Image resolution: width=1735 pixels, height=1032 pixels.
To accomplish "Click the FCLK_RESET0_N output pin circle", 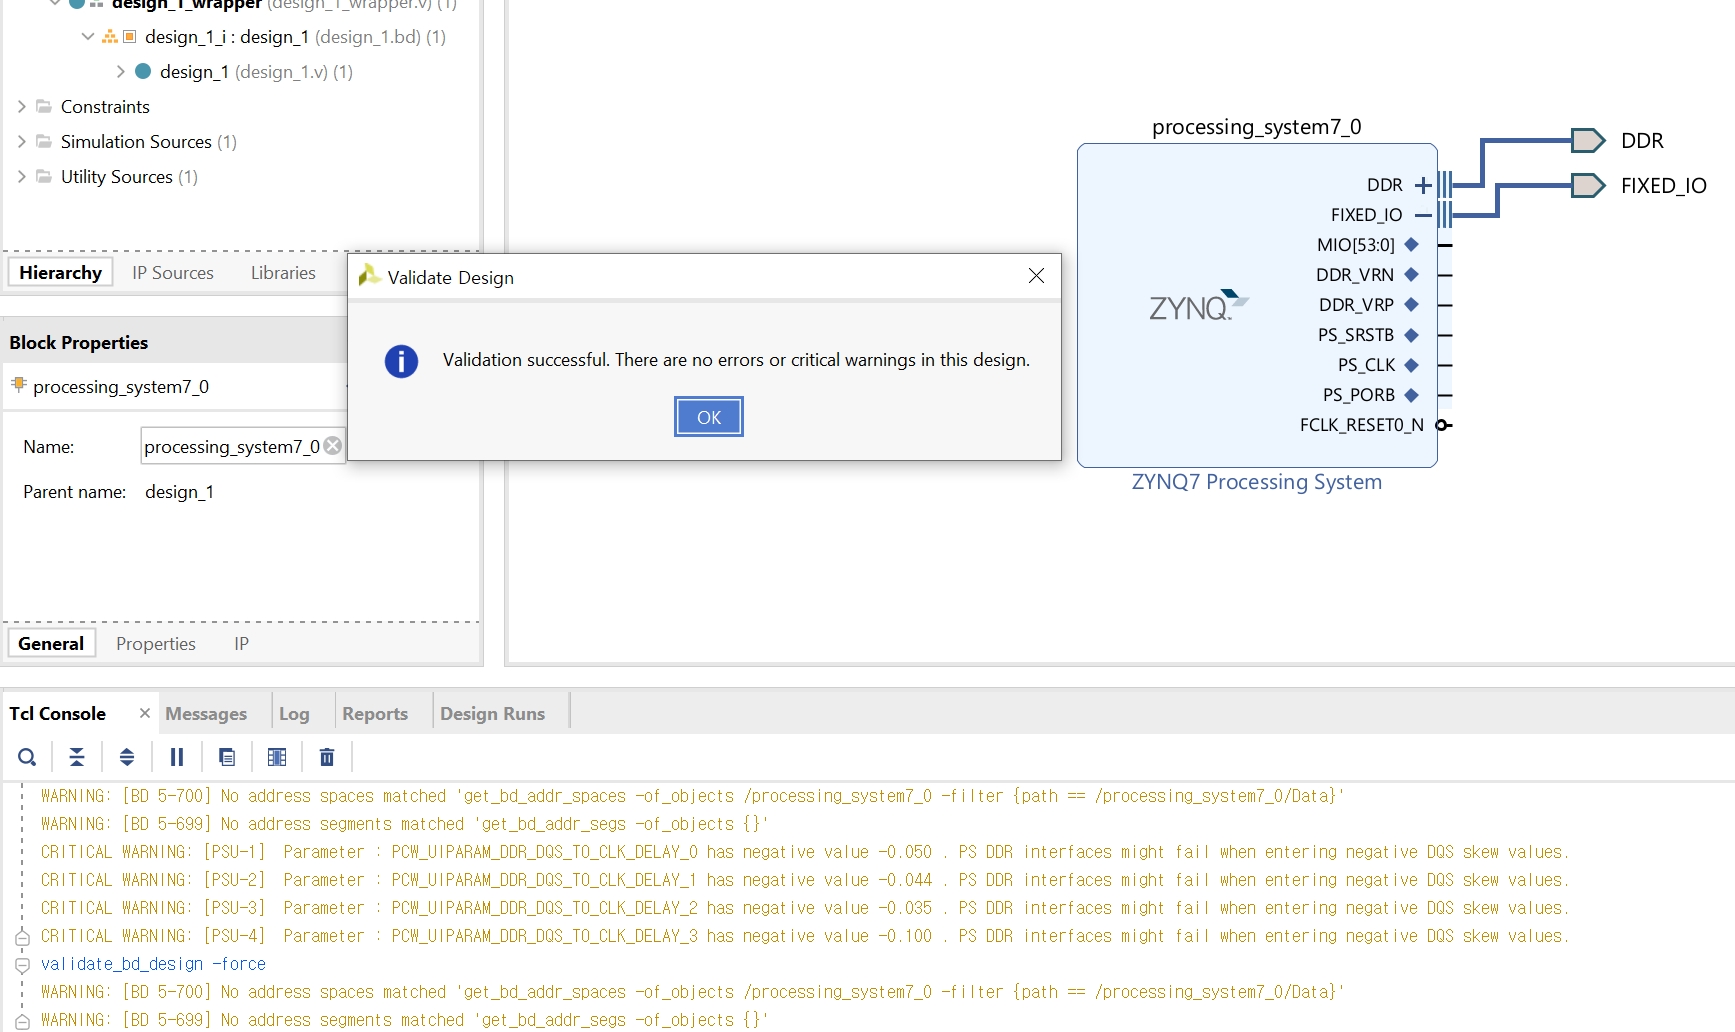I will 1442,425.
